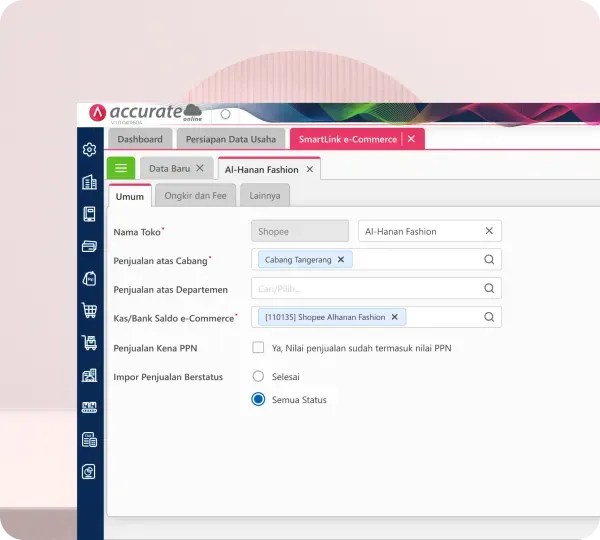Click the Impor Penjualan Berstatus label
This screenshot has height=540, width=600.
pos(168,377)
